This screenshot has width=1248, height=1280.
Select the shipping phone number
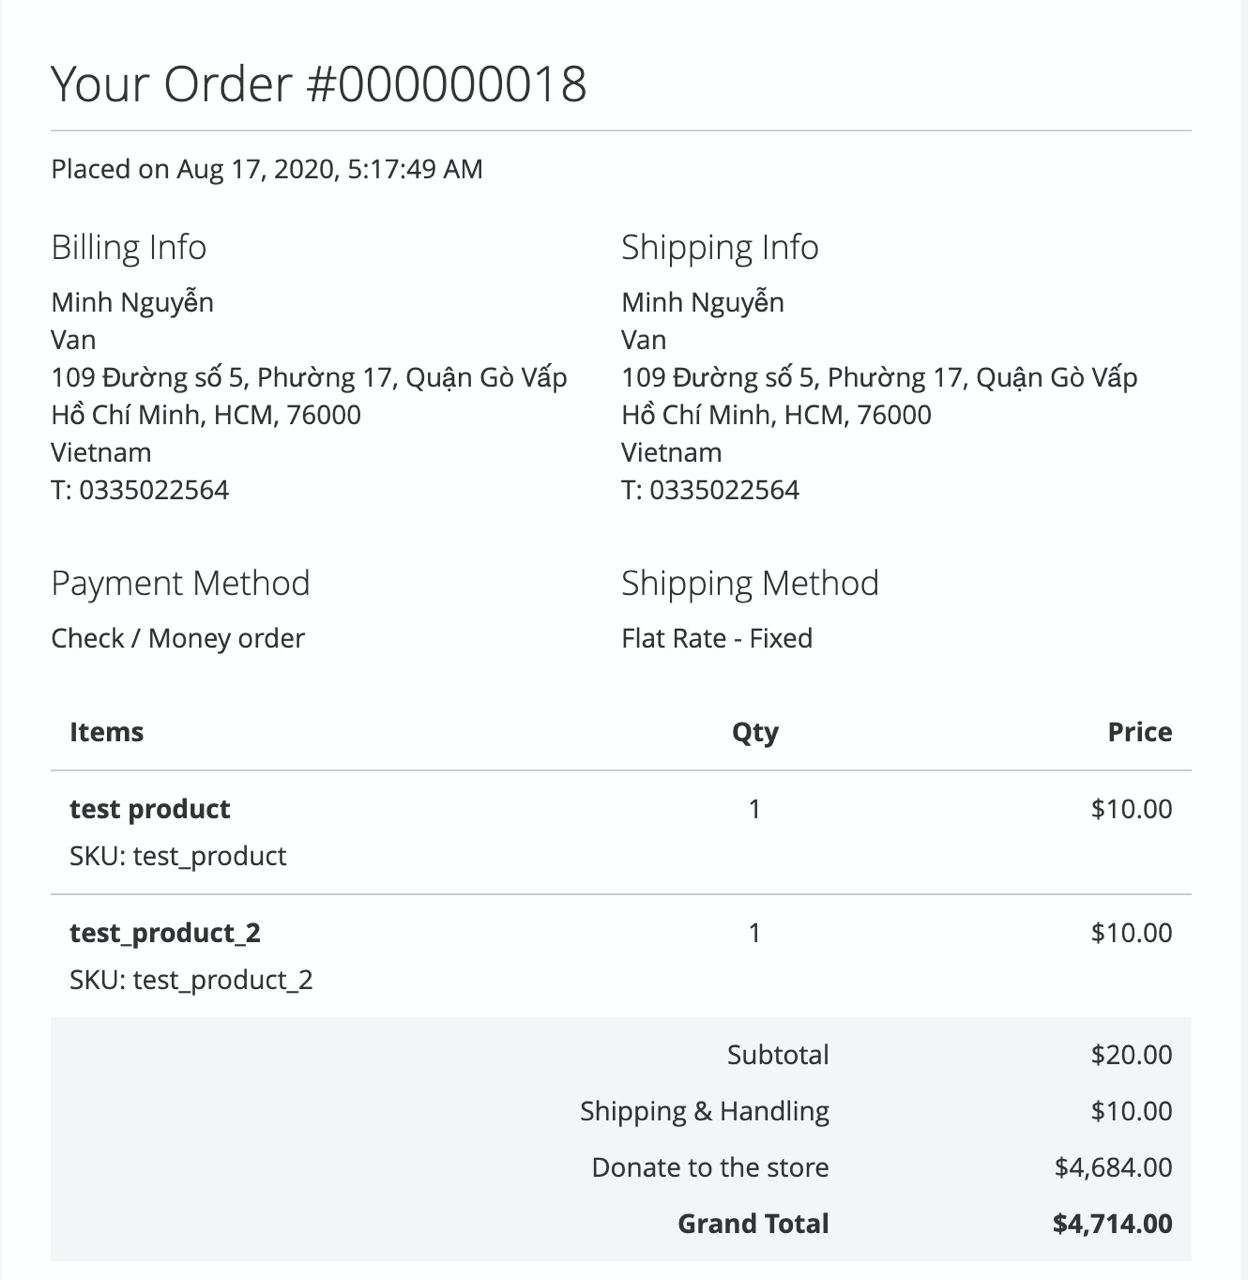coord(723,490)
